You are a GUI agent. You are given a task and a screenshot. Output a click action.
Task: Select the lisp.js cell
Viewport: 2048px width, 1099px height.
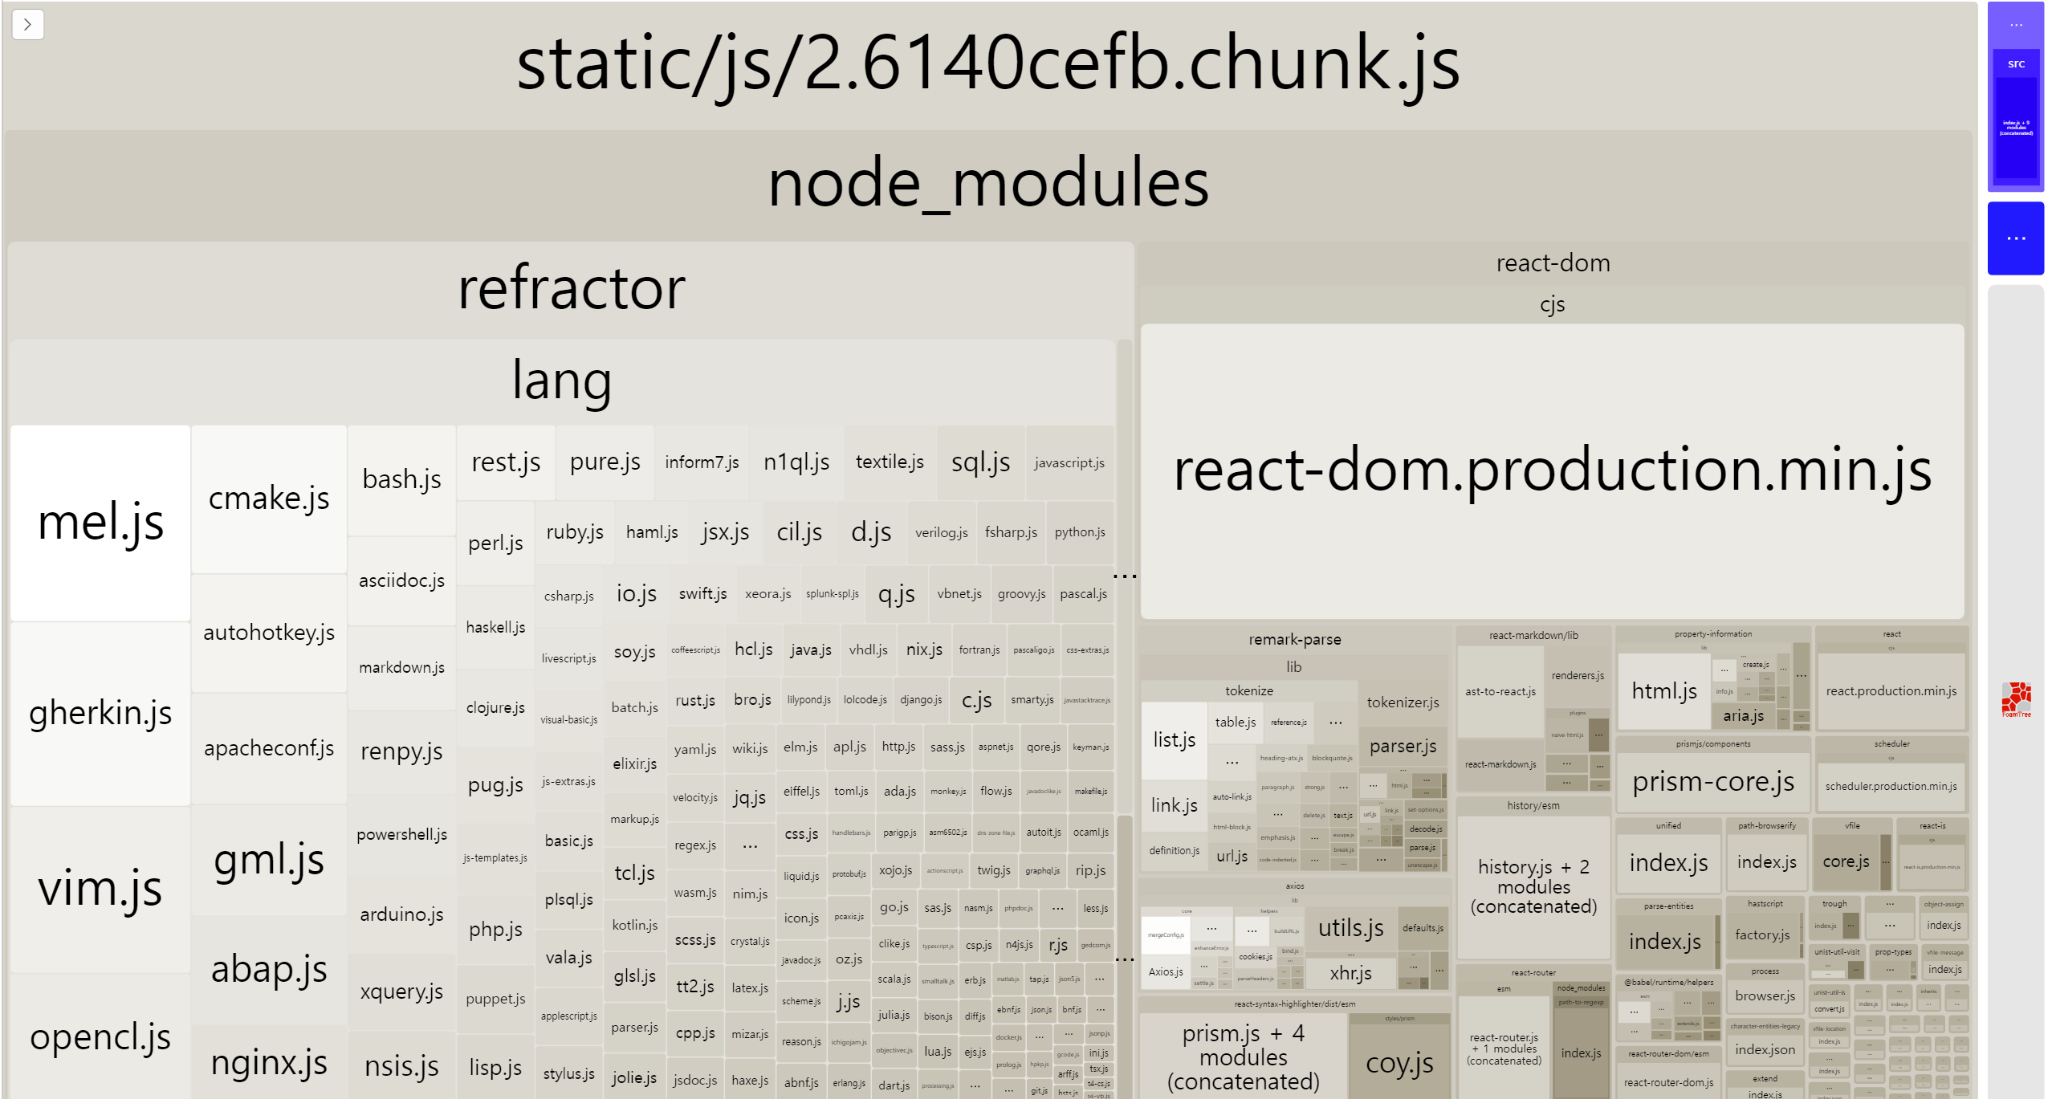coord(496,1068)
